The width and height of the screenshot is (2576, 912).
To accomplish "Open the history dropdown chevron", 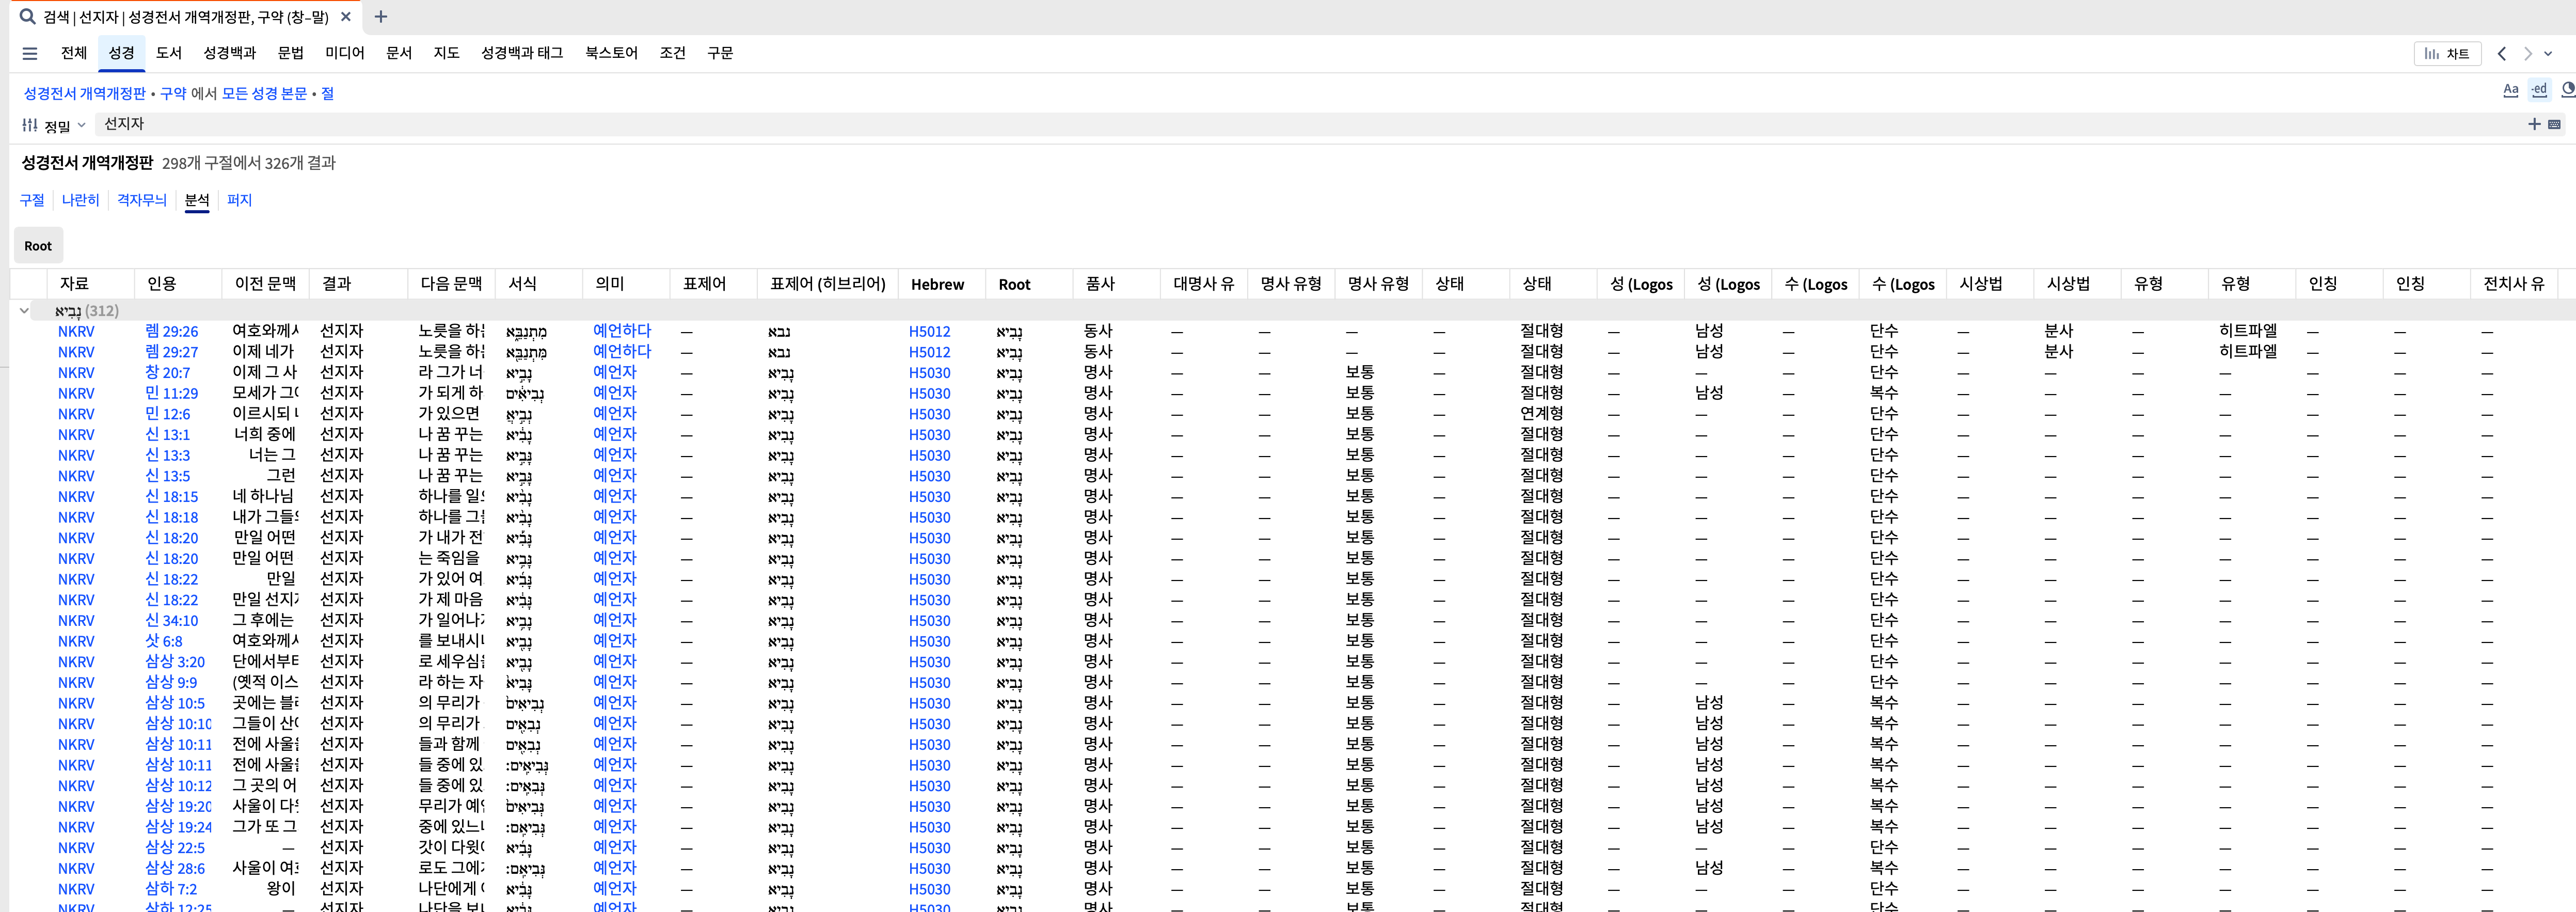I will pyautogui.click(x=2548, y=54).
